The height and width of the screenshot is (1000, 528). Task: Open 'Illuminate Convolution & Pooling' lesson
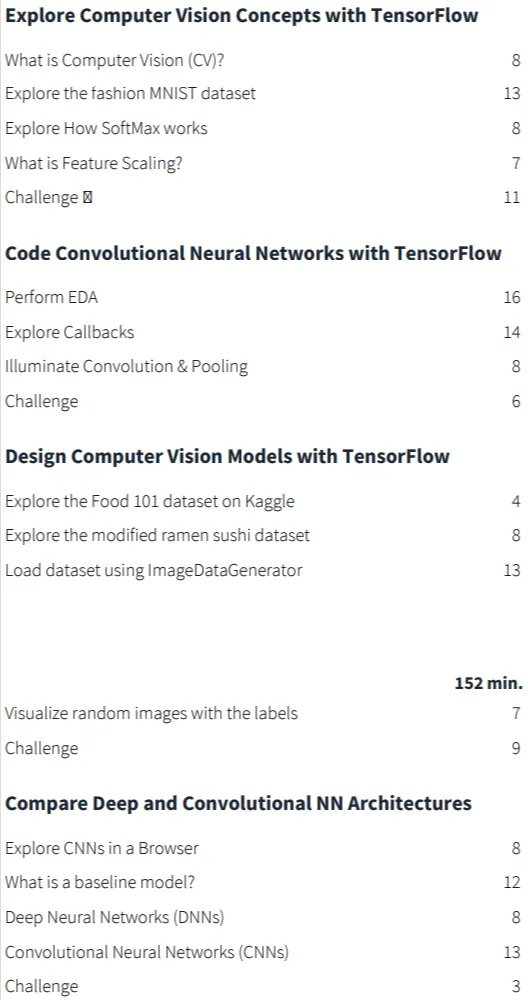(126, 367)
